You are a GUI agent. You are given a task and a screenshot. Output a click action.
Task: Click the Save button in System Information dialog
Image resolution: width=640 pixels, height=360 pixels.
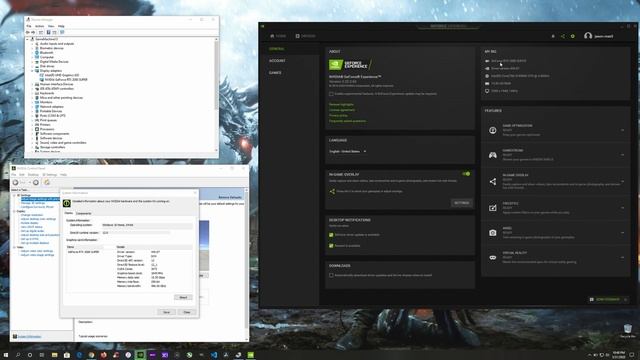[x=167, y=312]
